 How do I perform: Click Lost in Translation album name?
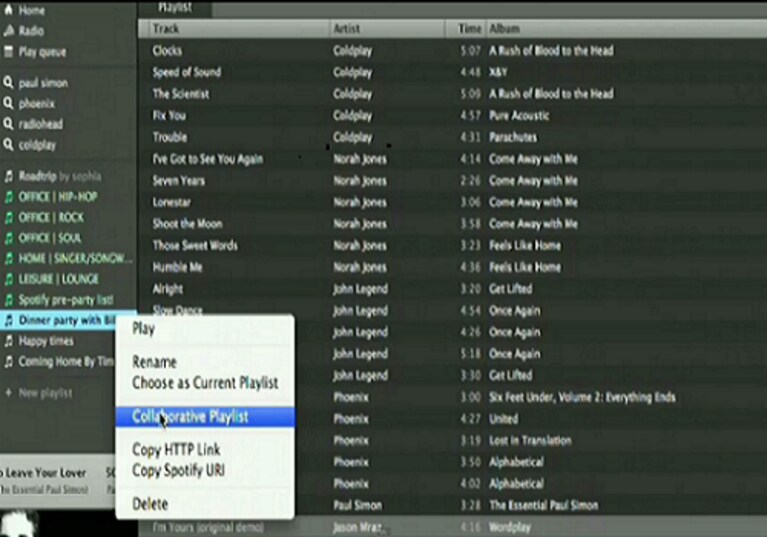[x=530, y=441]
